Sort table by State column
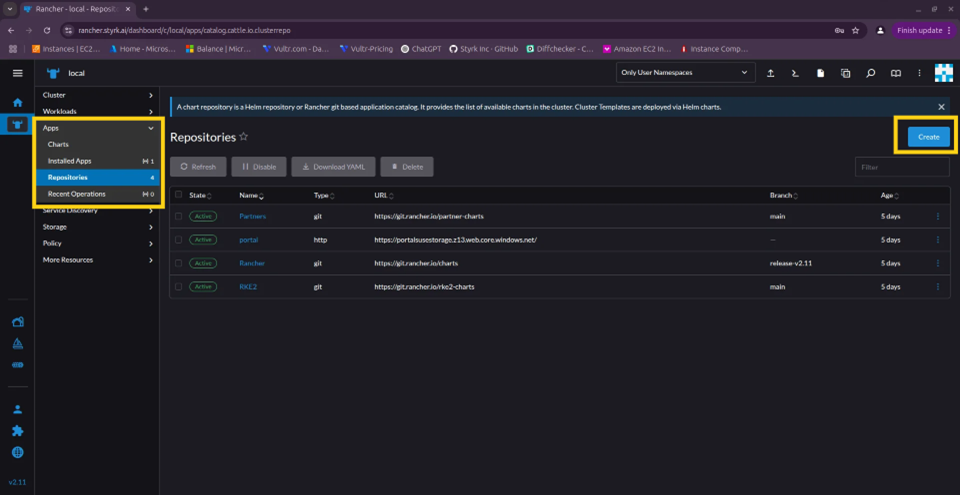Image resolution: width=960 pixels, height=495 pixels. 200,195
